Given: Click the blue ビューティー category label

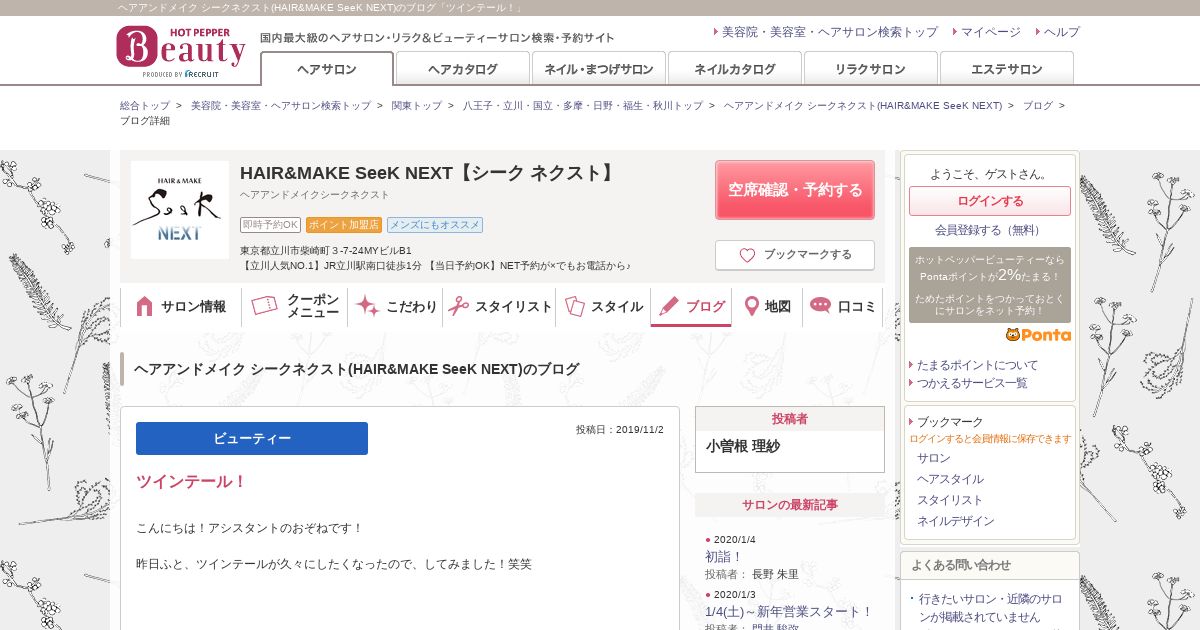Looking at the screenshot, I should point(252,438).
